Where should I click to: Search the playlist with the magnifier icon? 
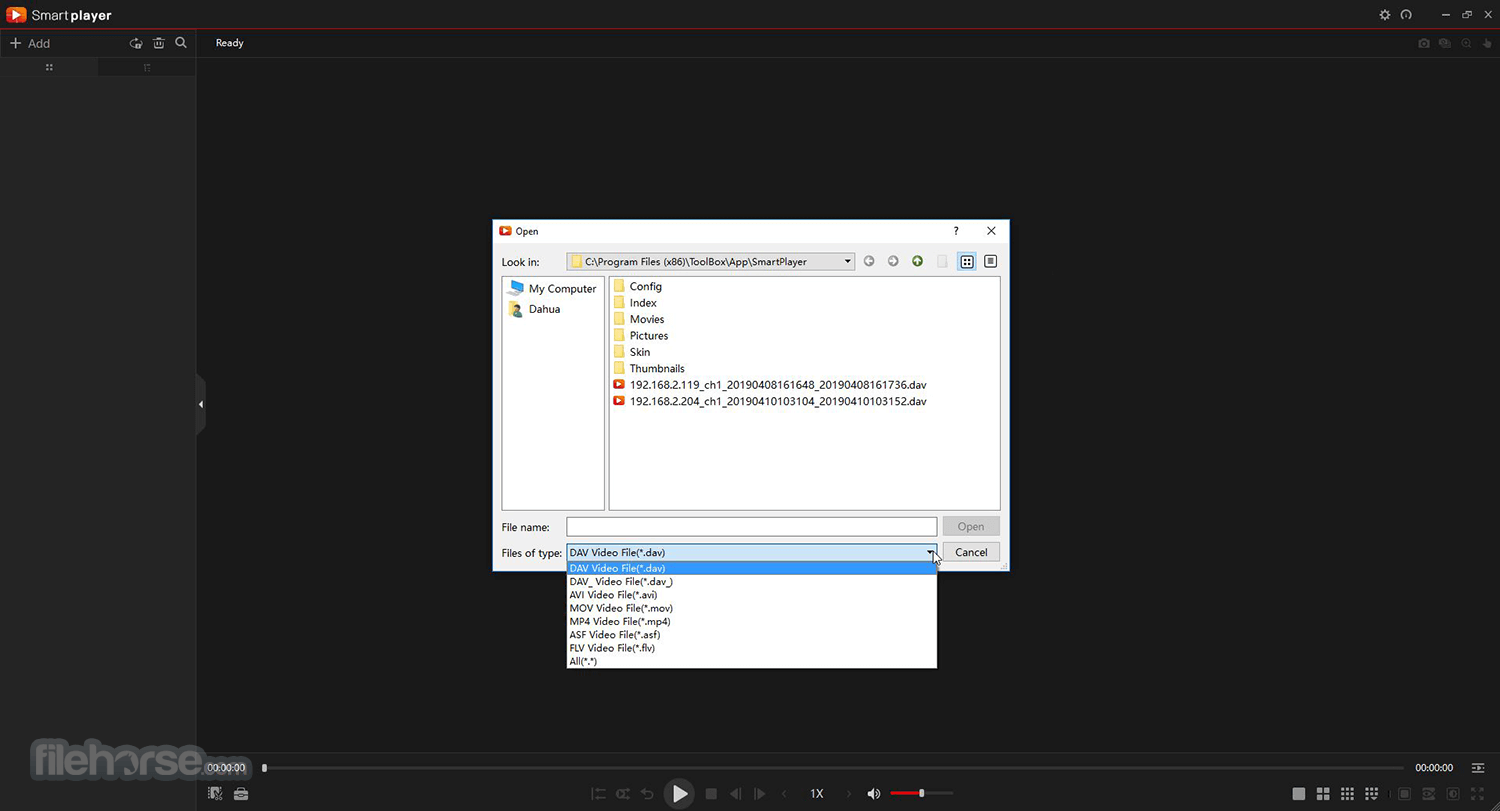click(x=181, y=43)
